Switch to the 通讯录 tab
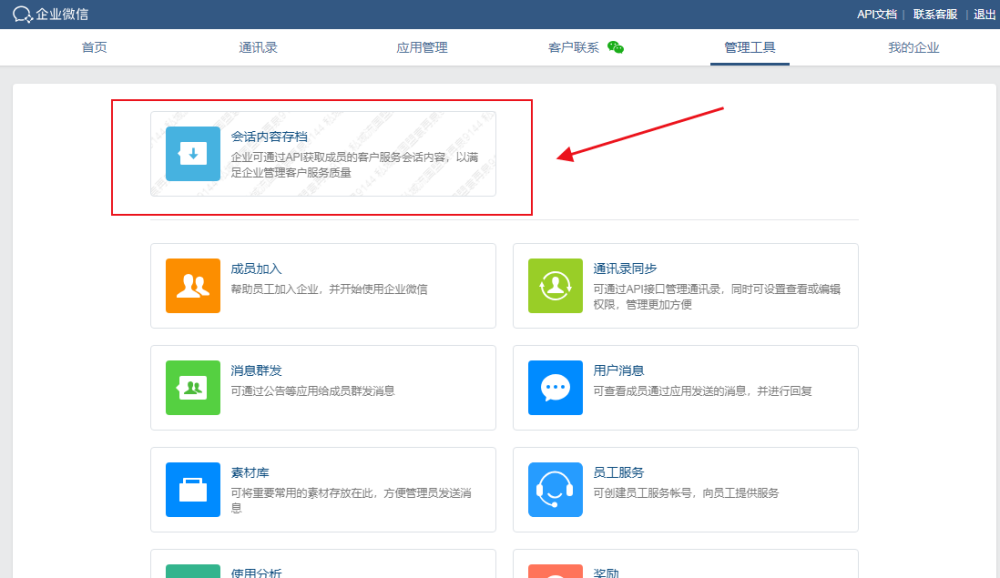Image resolution: width=1000 pixels, height=578 pixels. (x=258, y=47)
